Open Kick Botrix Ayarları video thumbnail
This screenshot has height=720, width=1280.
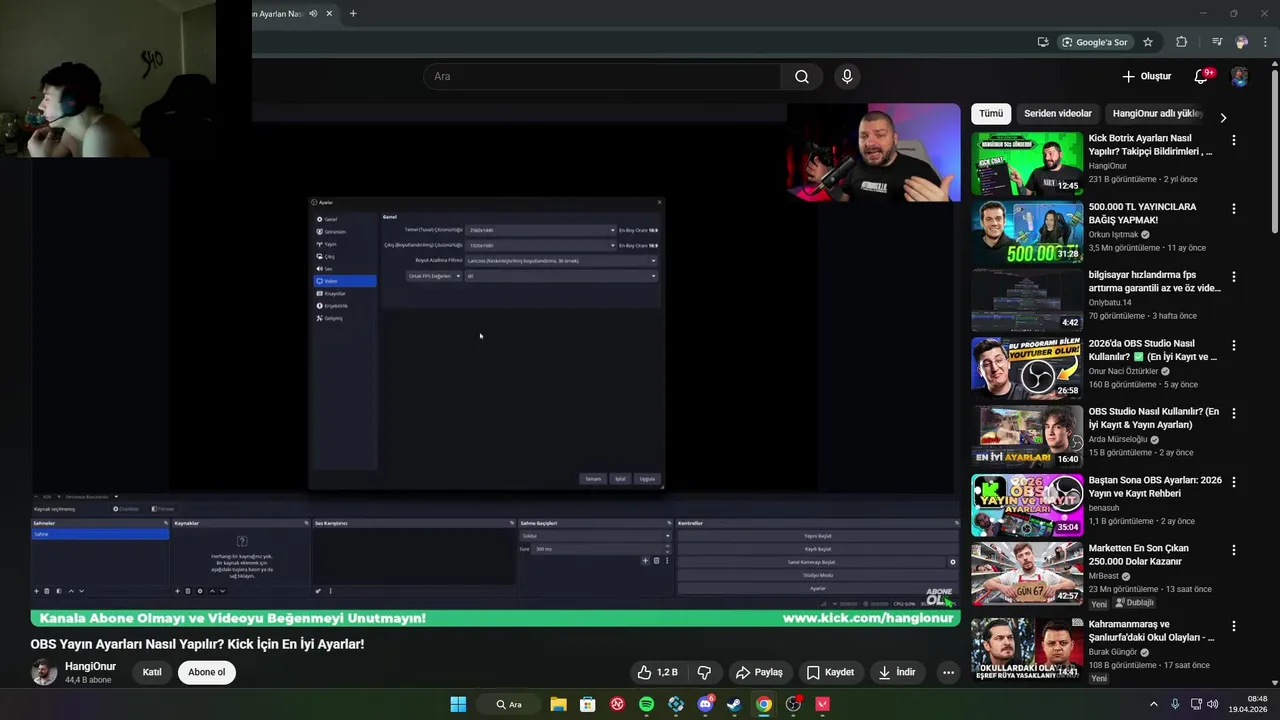pyautogui.click(x=1027, y=164)
